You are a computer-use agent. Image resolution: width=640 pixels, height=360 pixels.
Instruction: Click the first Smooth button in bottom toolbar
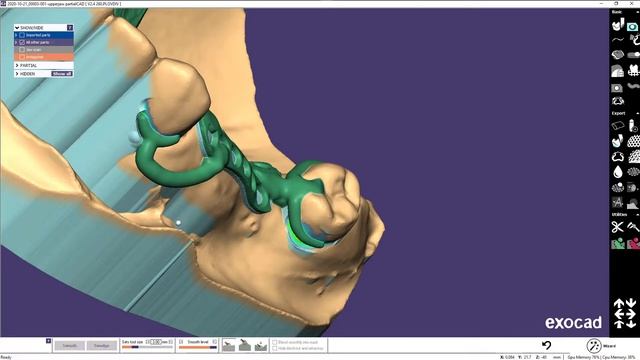(70, 346)
